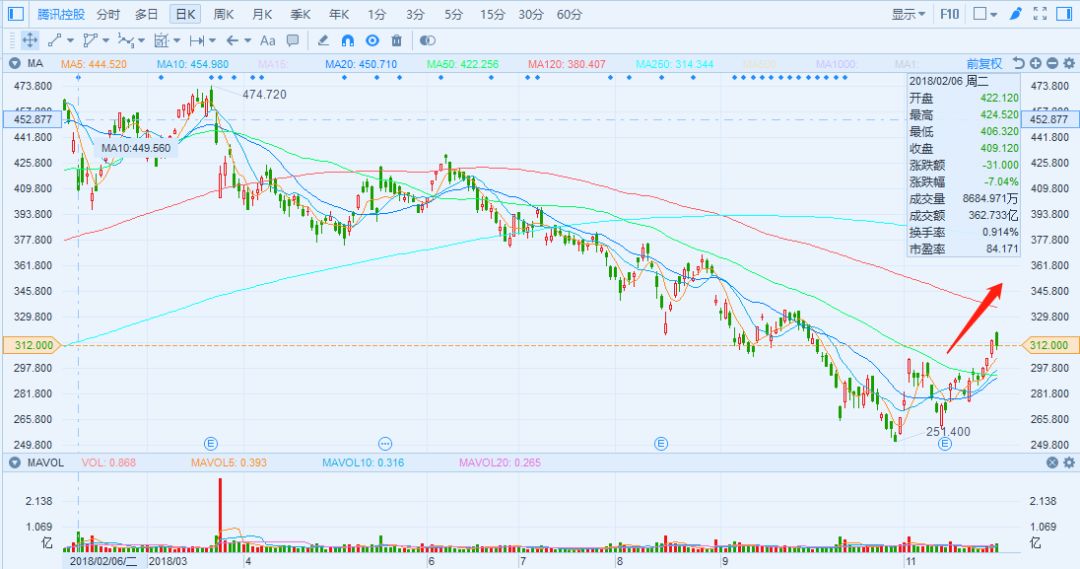The height and width of the screenshot is (569, 1080).
Task: Select the wave polyline drawing tool
Action: [x=126, y=41]
